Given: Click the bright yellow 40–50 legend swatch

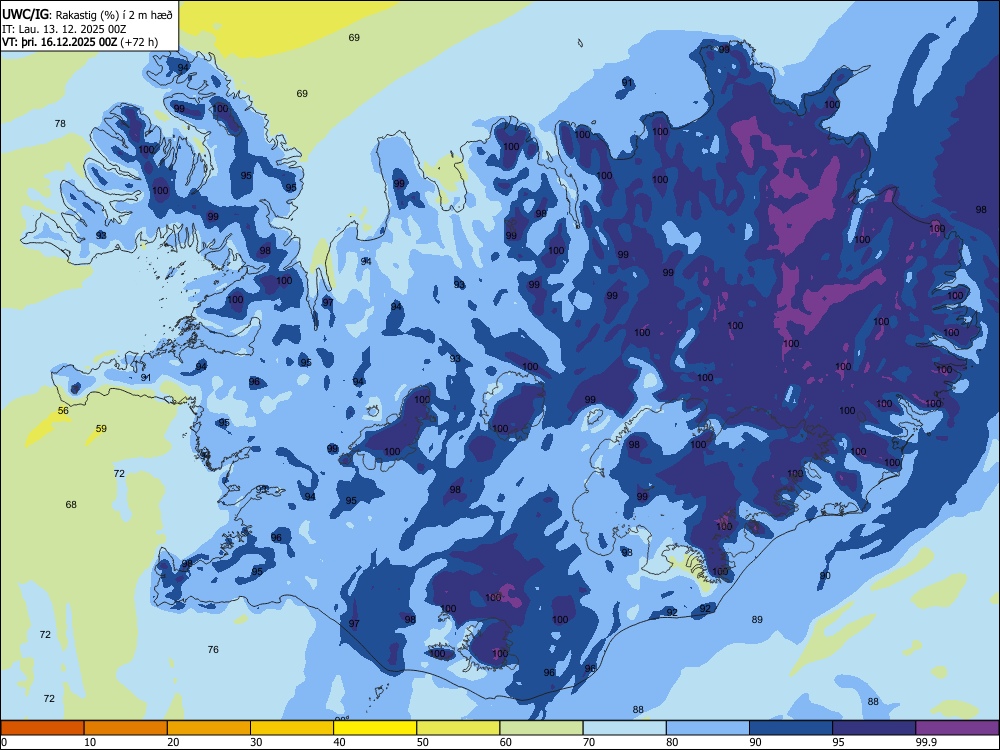Looking at the screenshot, I should (x=375, y=728).
